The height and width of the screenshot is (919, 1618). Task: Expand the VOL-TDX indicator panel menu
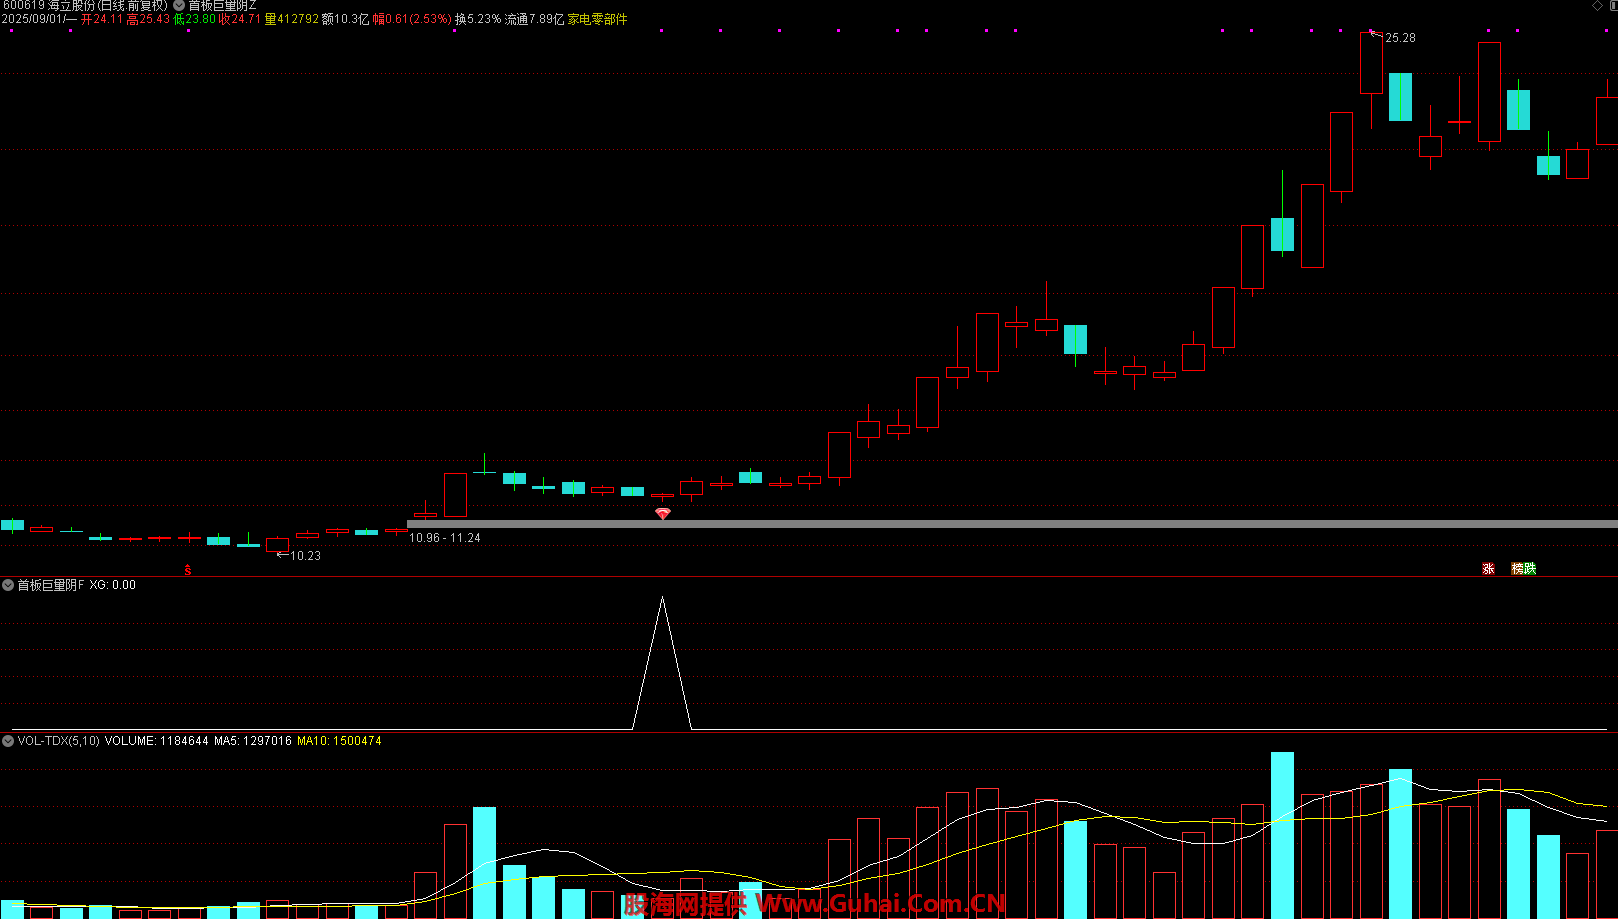pos(8,741)
